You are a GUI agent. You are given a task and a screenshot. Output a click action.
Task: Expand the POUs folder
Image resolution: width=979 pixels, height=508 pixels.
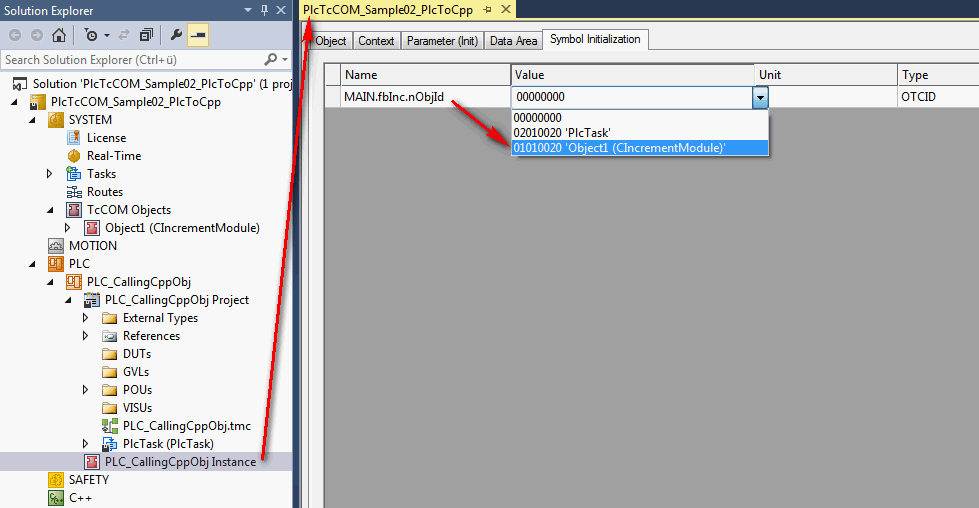click(86, 390)
